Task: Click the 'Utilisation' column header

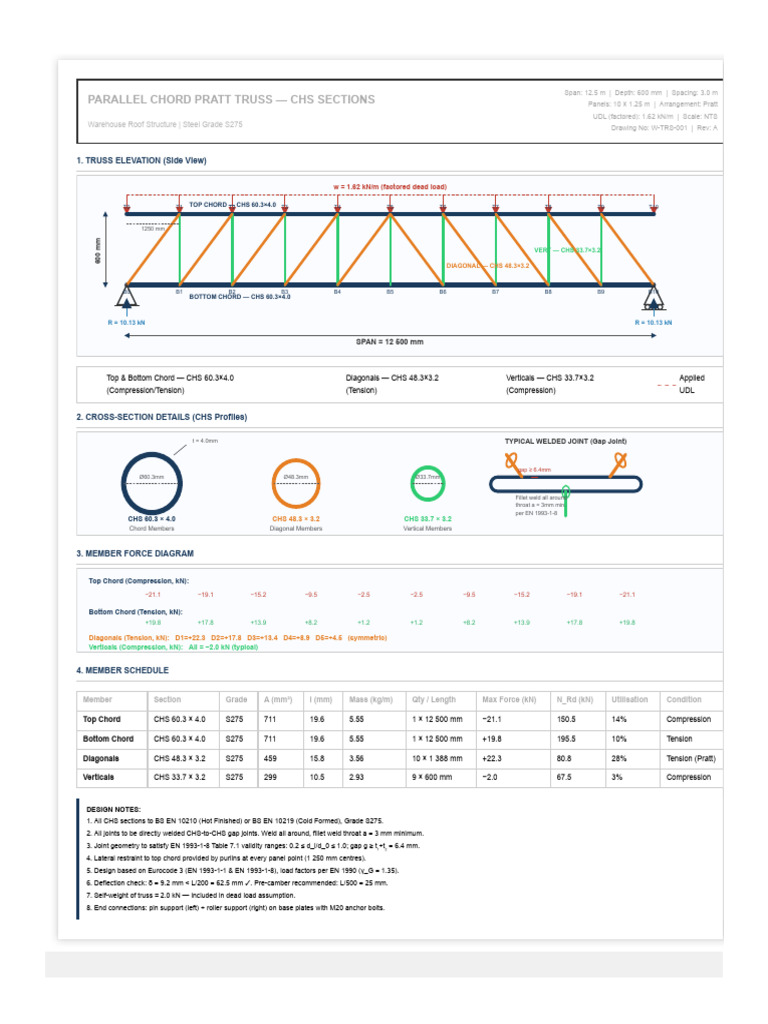Action: 630,699
